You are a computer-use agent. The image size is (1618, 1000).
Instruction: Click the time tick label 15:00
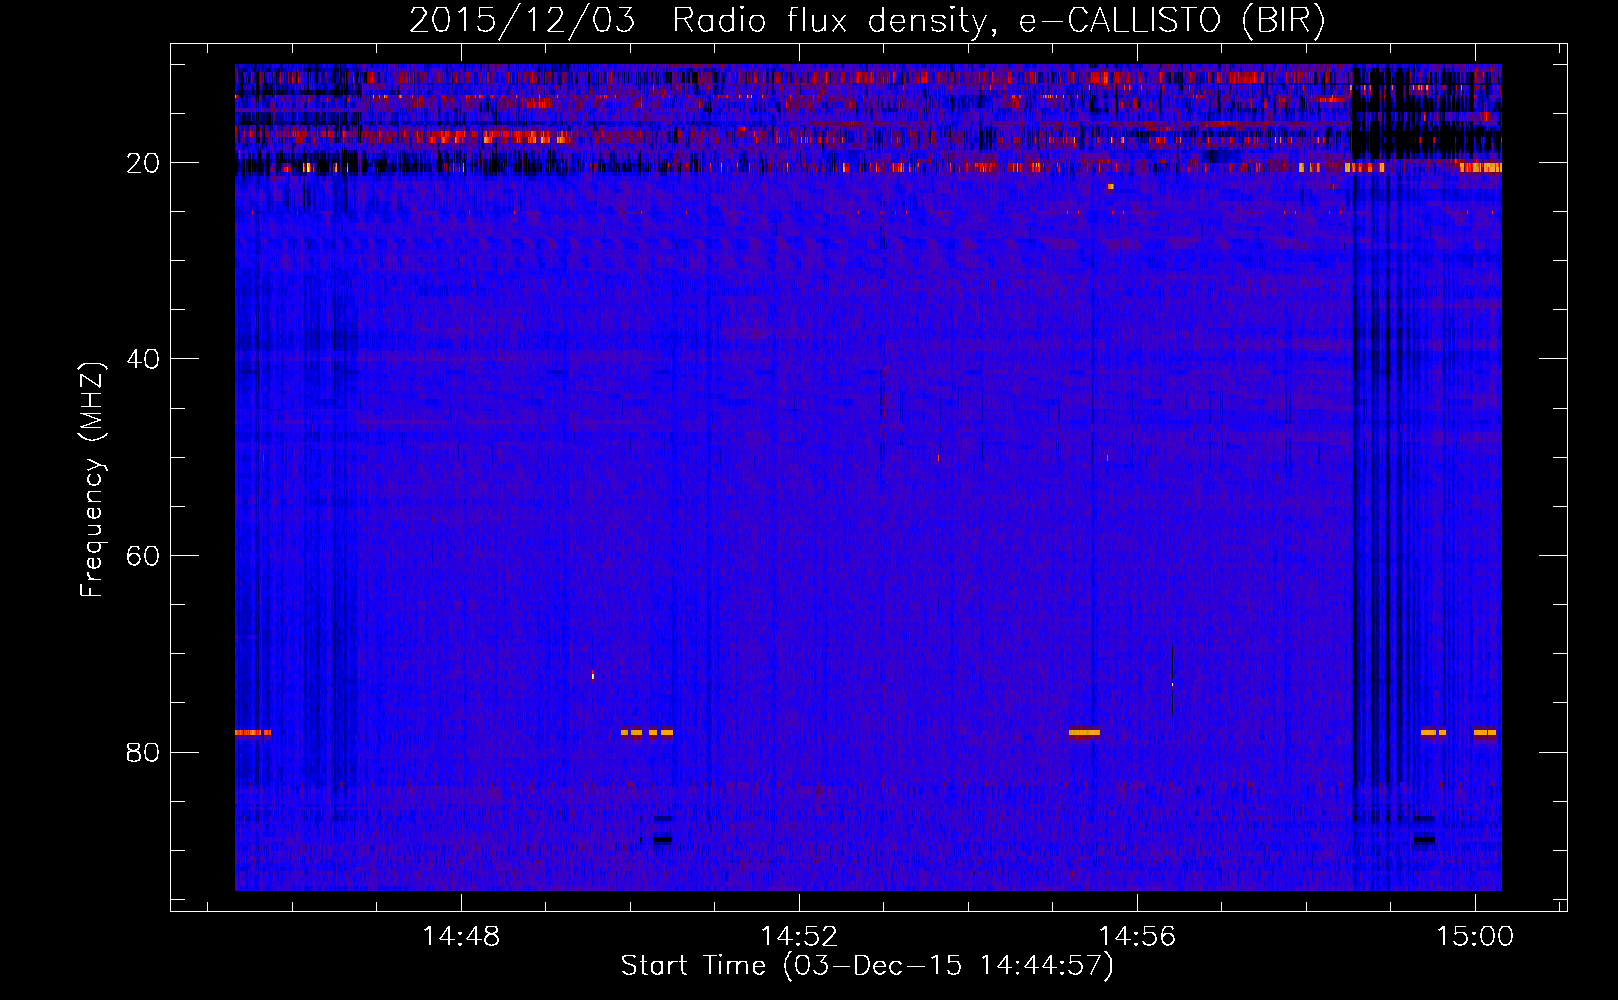[1475, 937]
